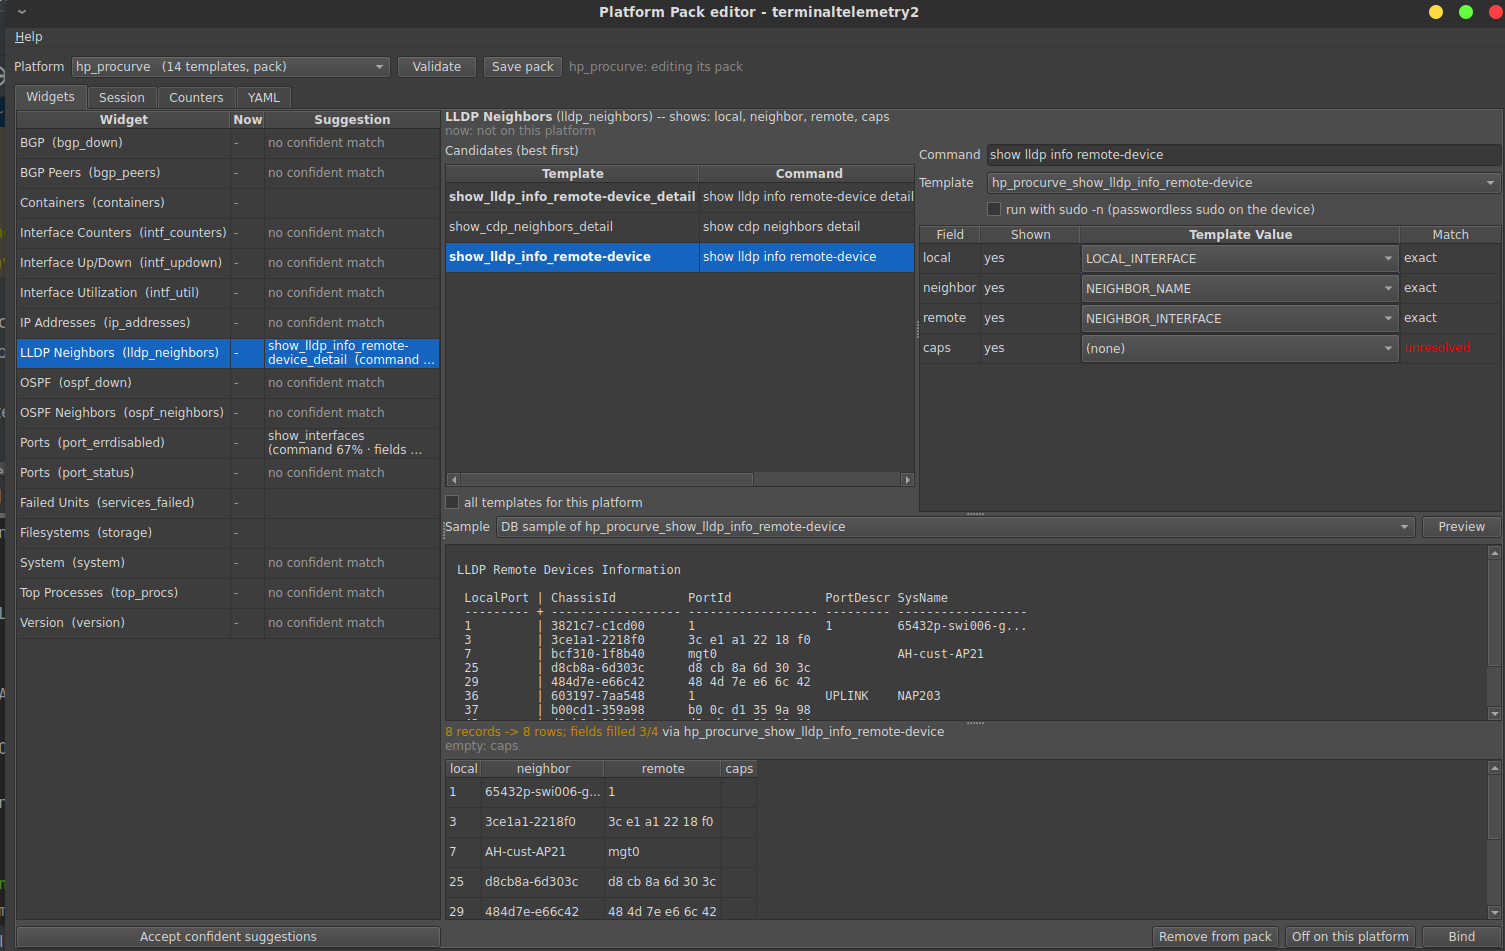Screen dimensions: 1505x951
Task: Select the Ports (port_errdisabled) widget row
Action: coord(228,443)
